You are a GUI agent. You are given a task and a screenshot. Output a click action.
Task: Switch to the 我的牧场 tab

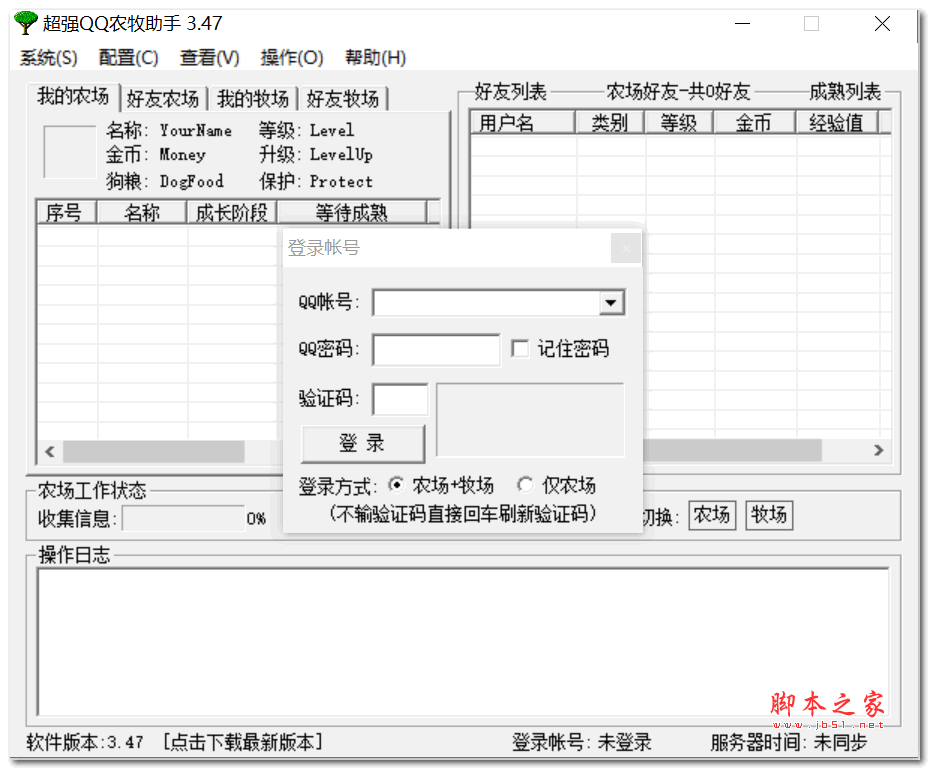251,97
